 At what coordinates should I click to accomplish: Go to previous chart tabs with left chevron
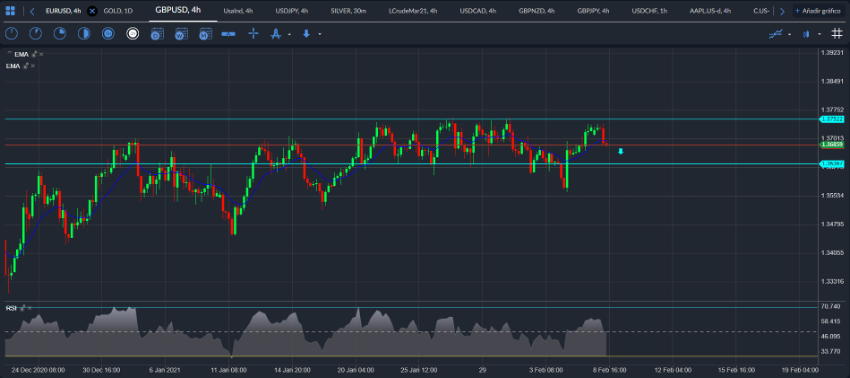(x=33, y=11)
